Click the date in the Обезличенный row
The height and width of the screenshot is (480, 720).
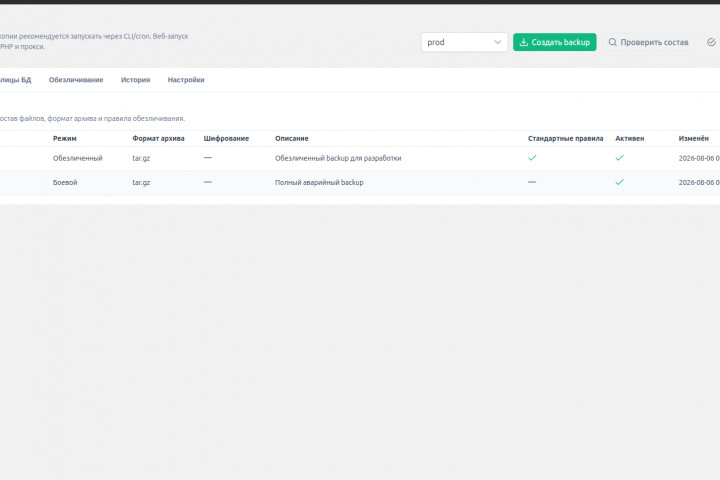pos(699,158)
